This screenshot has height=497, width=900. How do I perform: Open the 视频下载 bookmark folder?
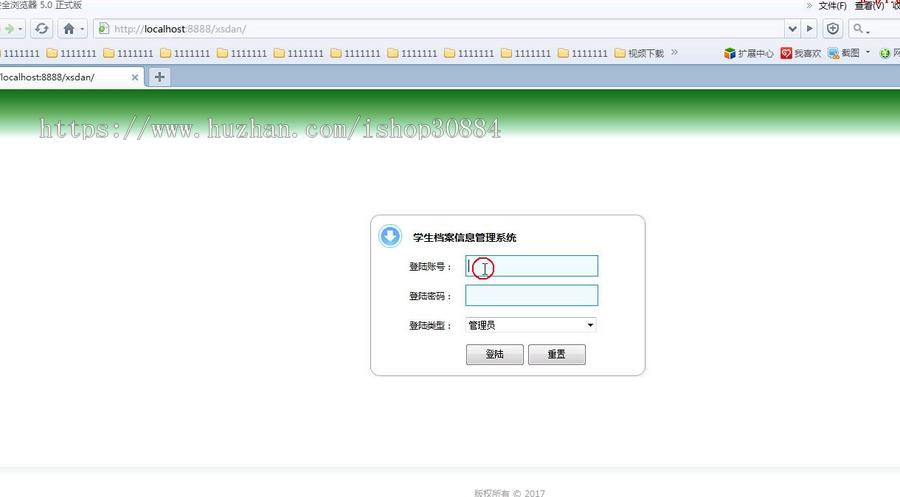click(x=639, y=53)
